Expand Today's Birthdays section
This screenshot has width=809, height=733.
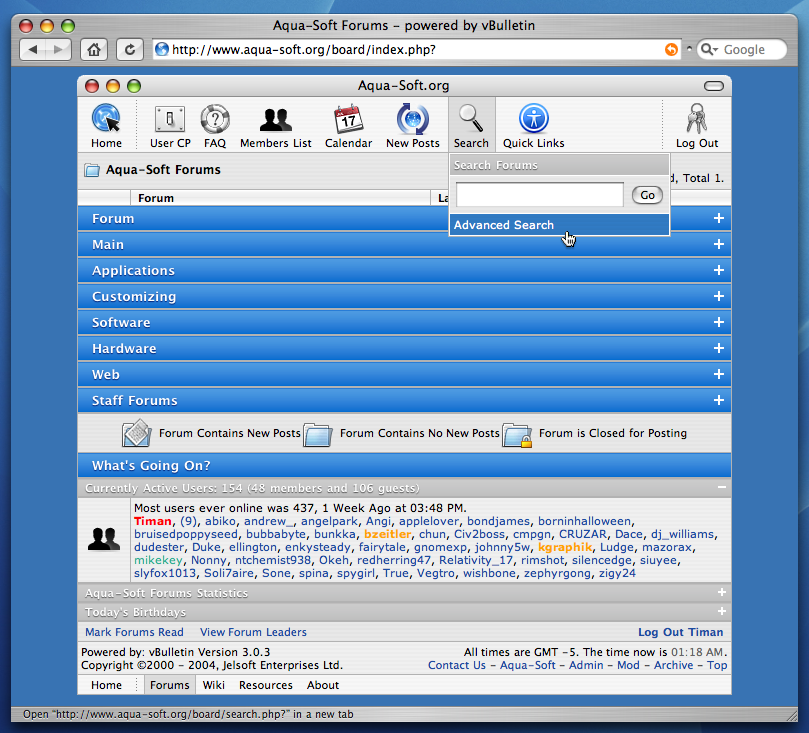point(722,611)
